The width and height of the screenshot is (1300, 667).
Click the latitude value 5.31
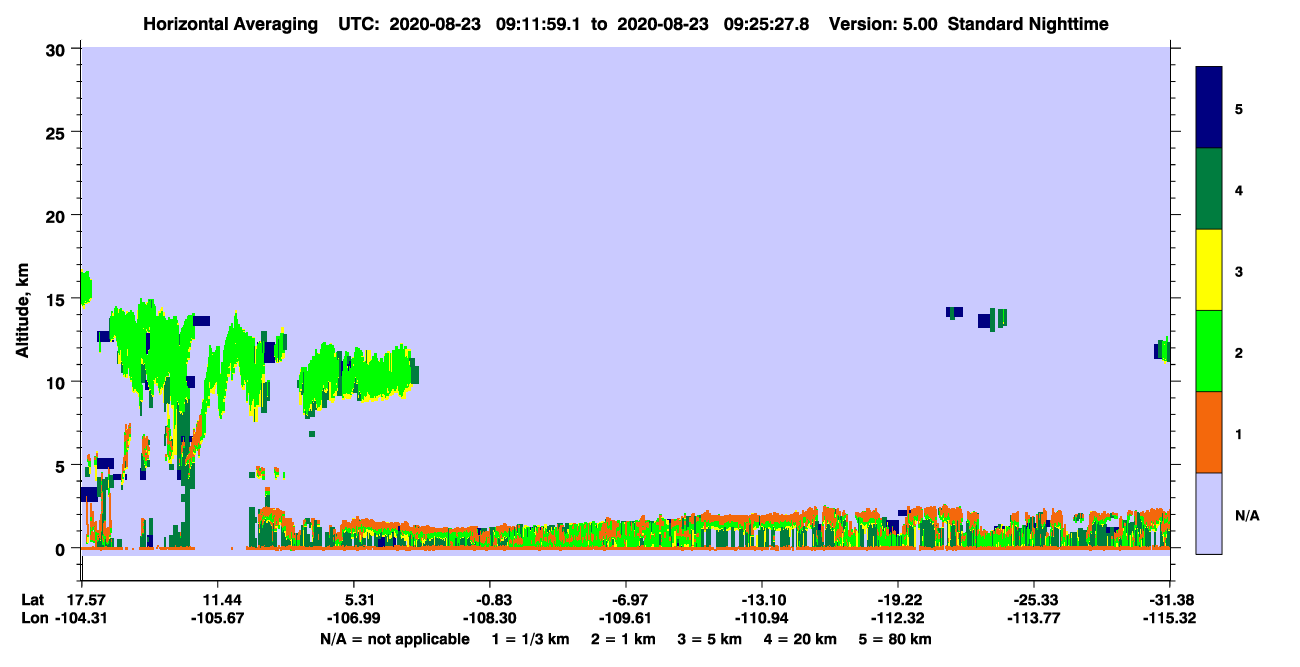(353, 599)
